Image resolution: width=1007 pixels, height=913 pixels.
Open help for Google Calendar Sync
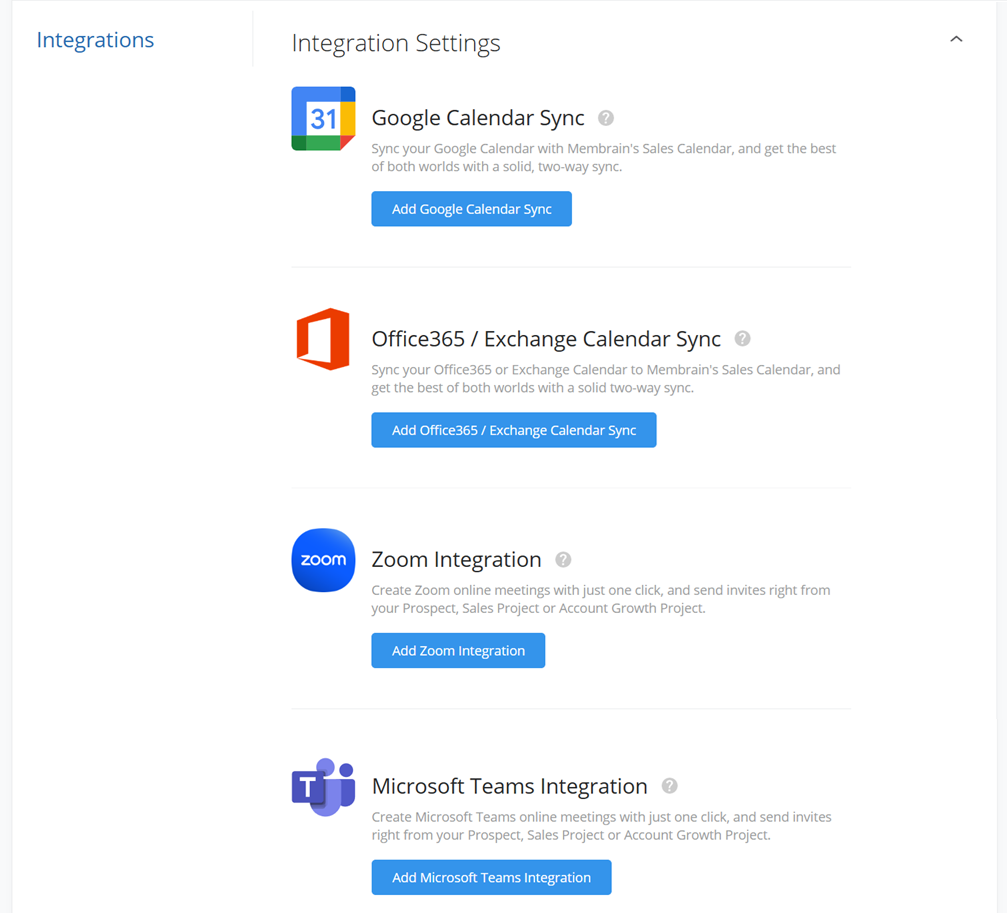pos(606,118)
